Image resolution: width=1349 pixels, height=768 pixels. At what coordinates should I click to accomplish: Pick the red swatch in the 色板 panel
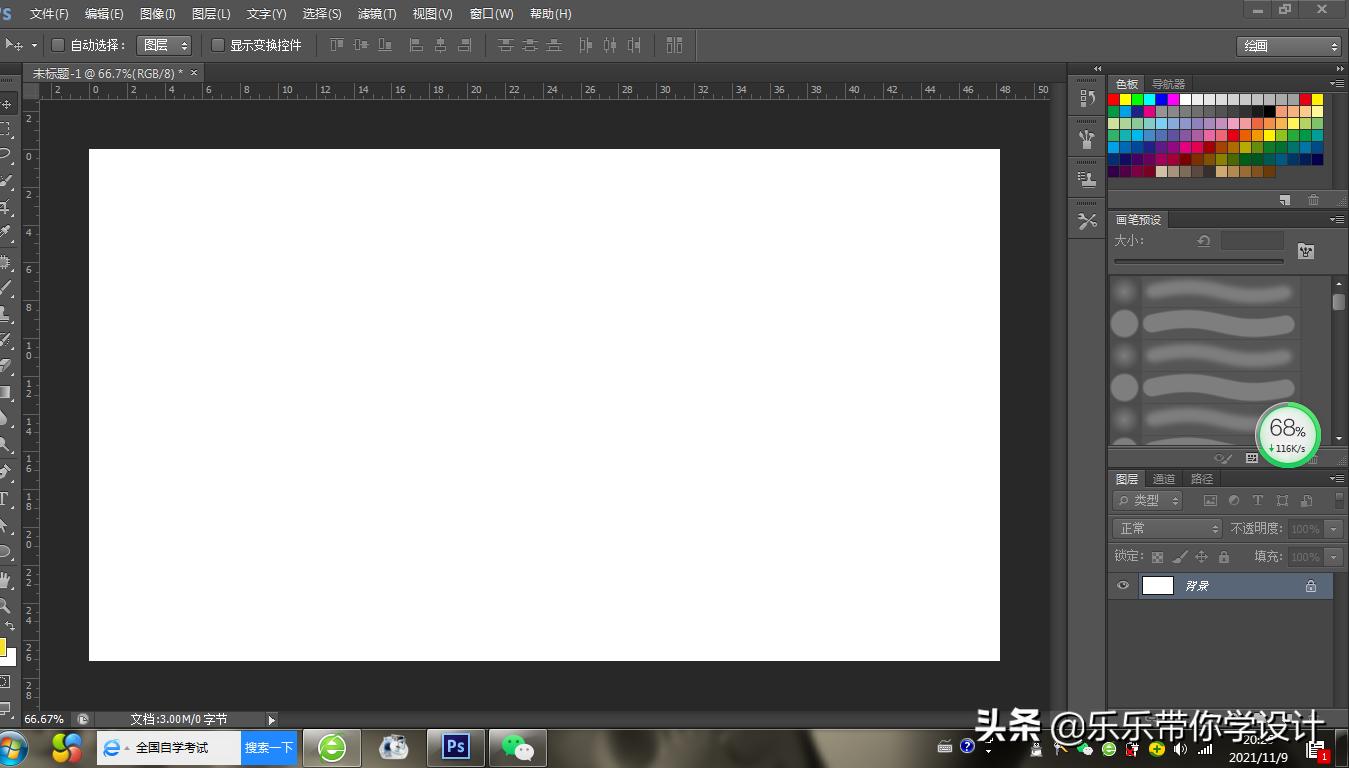point(1114,100)
